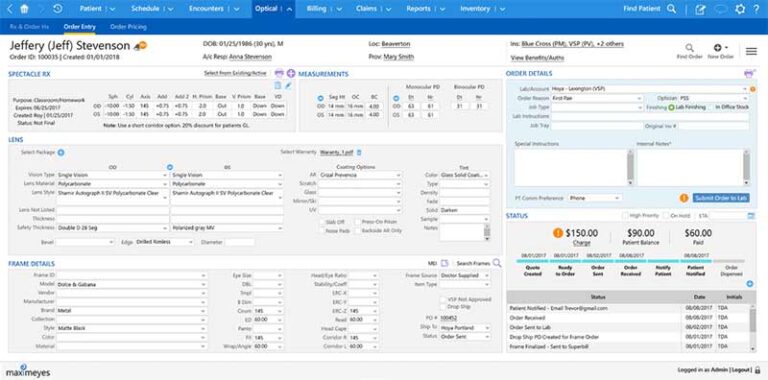Viewport: 768px width, 380px height.
Task: Click the New Order plus icon
Action: (719, 48)
